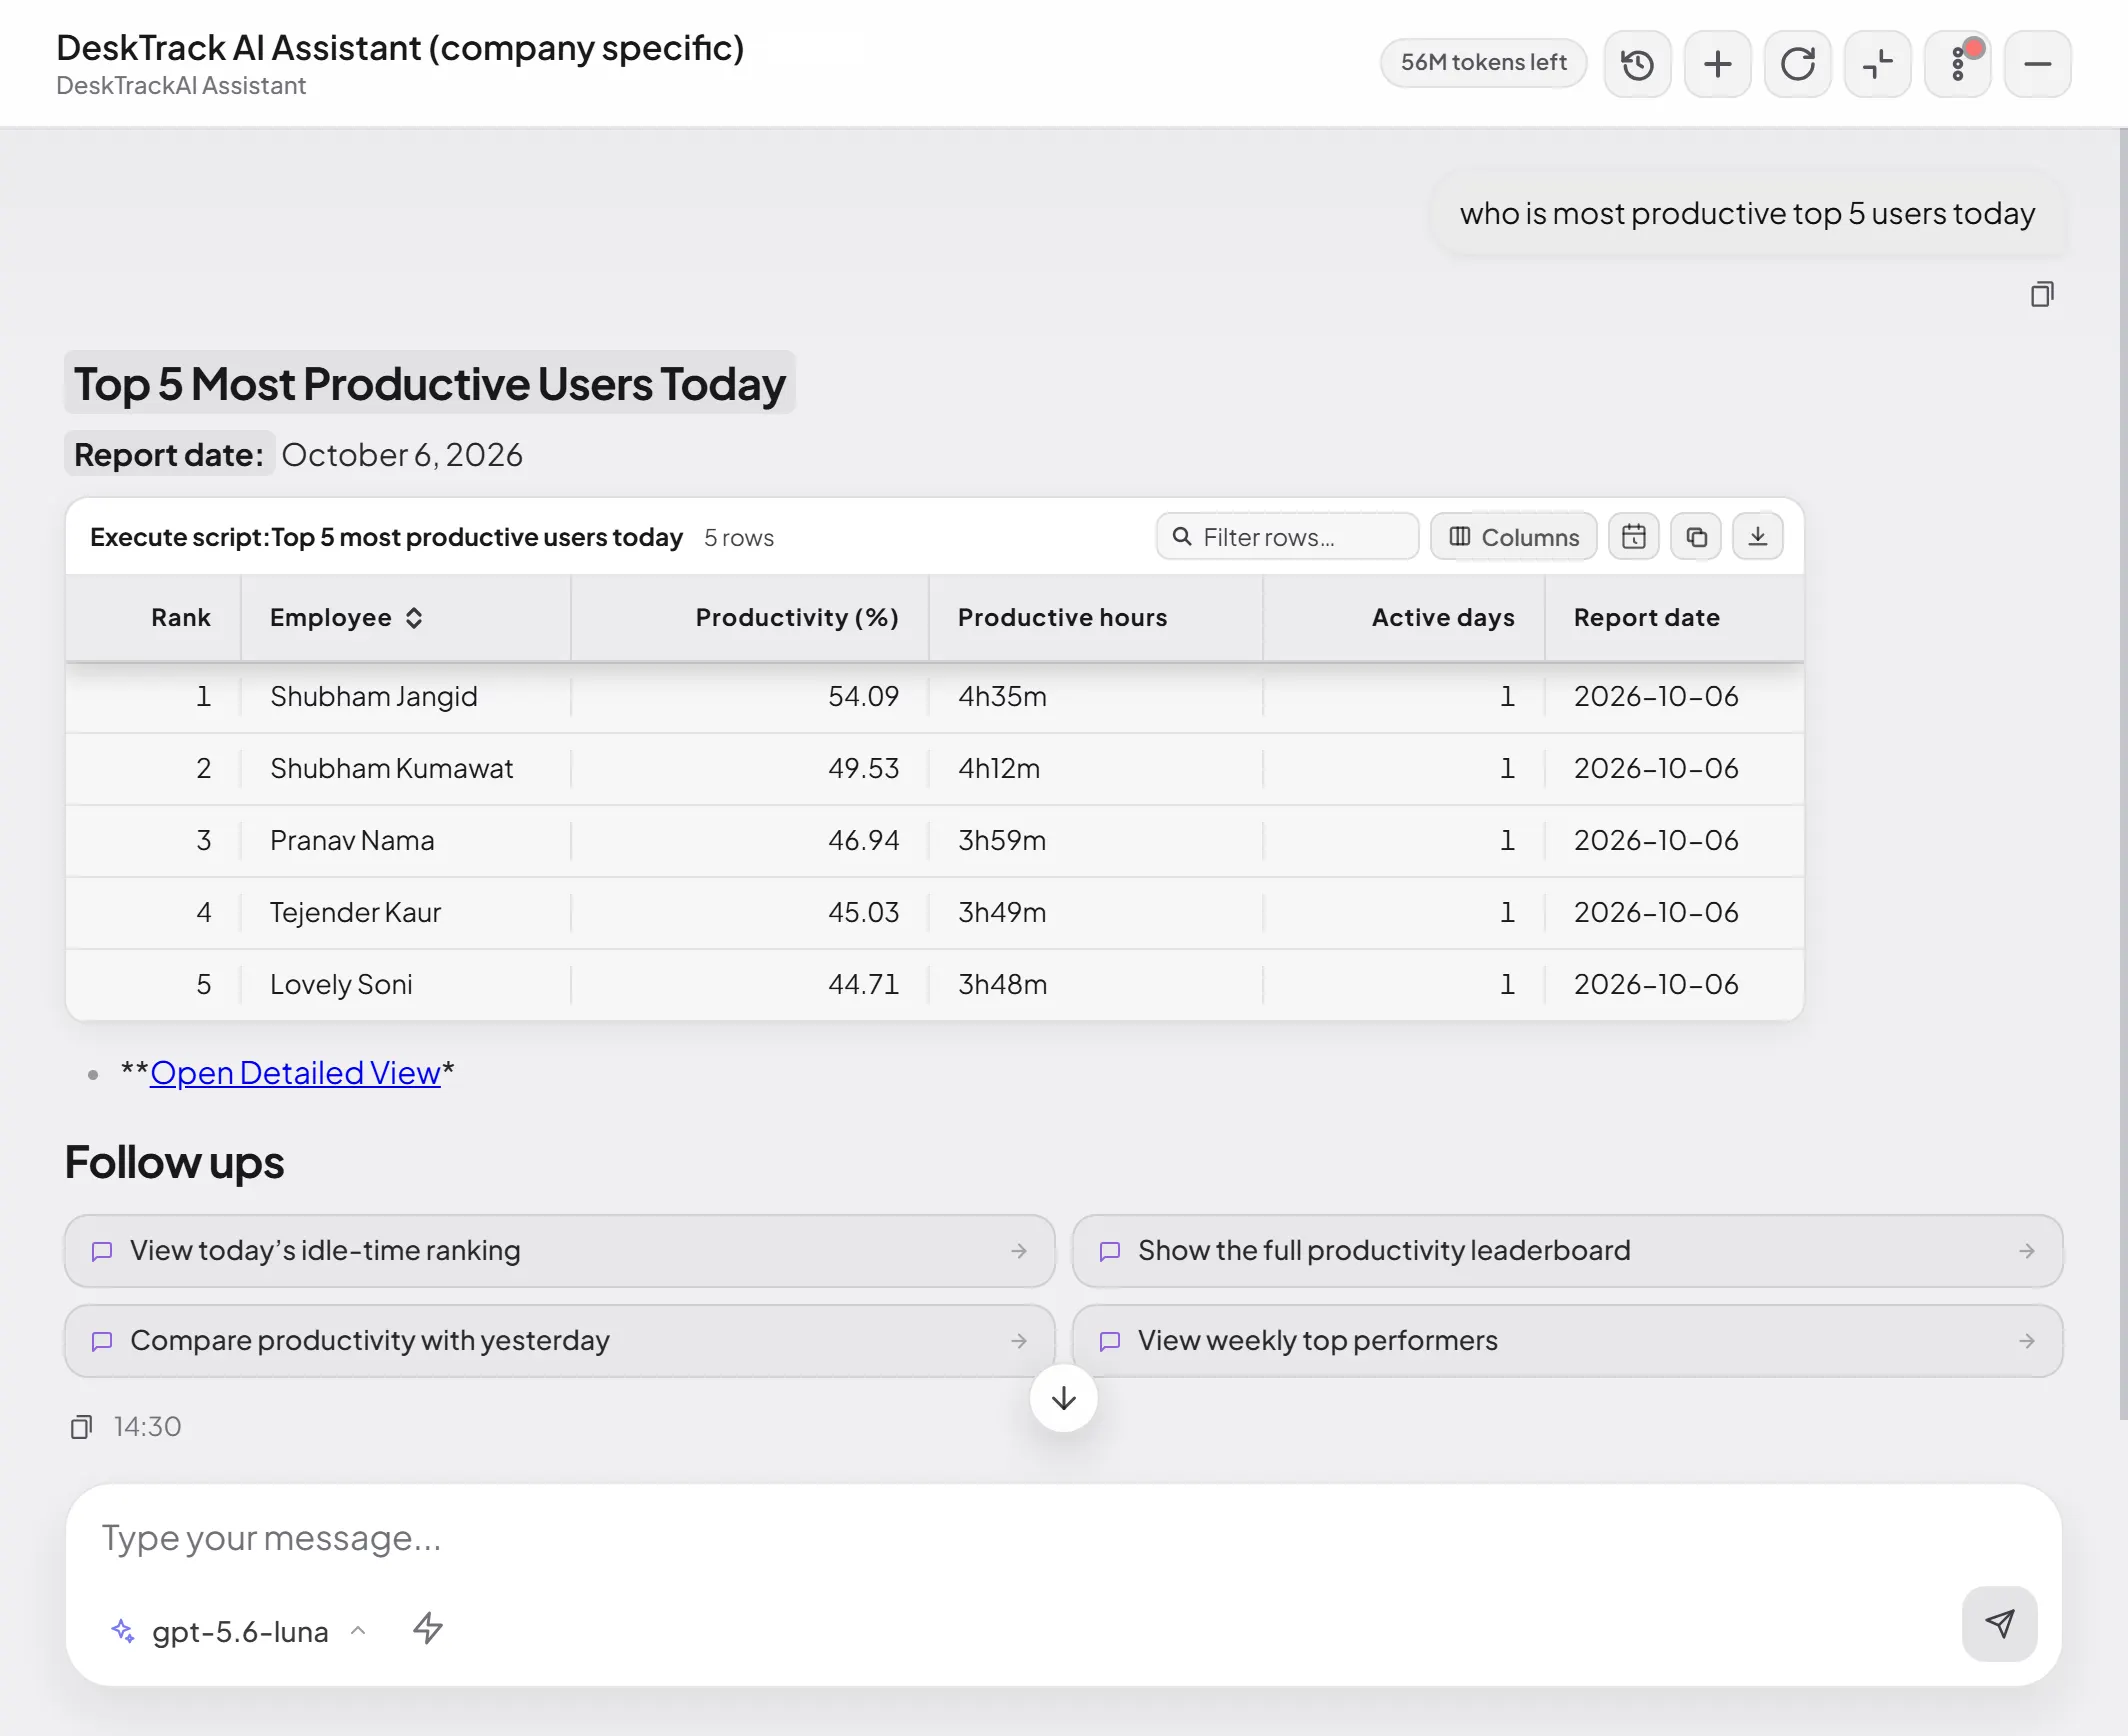The image size is (2128, 1736).
Task: Open chat history clock icon
Action: 1637,65
